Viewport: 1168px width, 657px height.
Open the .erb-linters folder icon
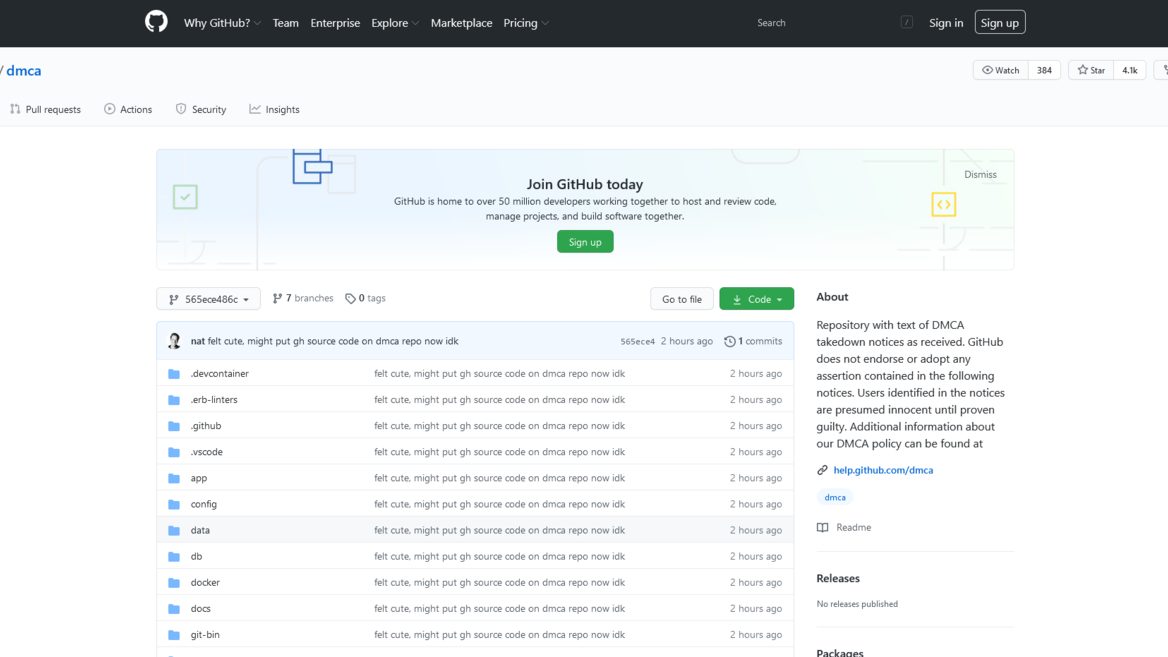174,400
